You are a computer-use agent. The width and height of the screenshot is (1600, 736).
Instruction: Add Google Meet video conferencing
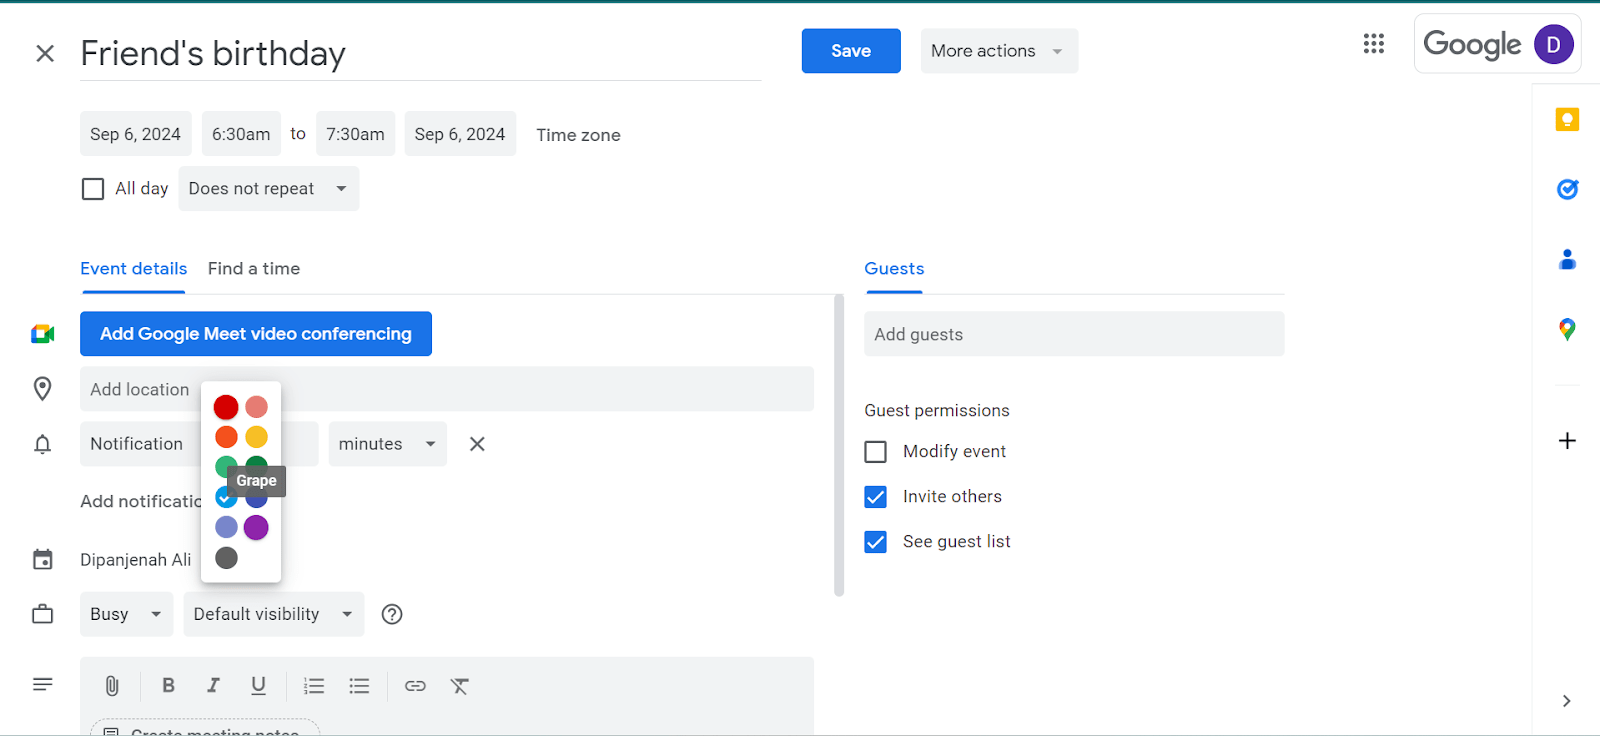256,334
